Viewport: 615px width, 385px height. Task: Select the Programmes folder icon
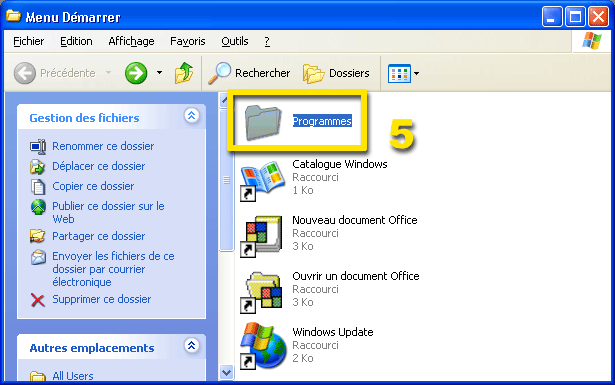pyautogui.click(x=263, y=122)
